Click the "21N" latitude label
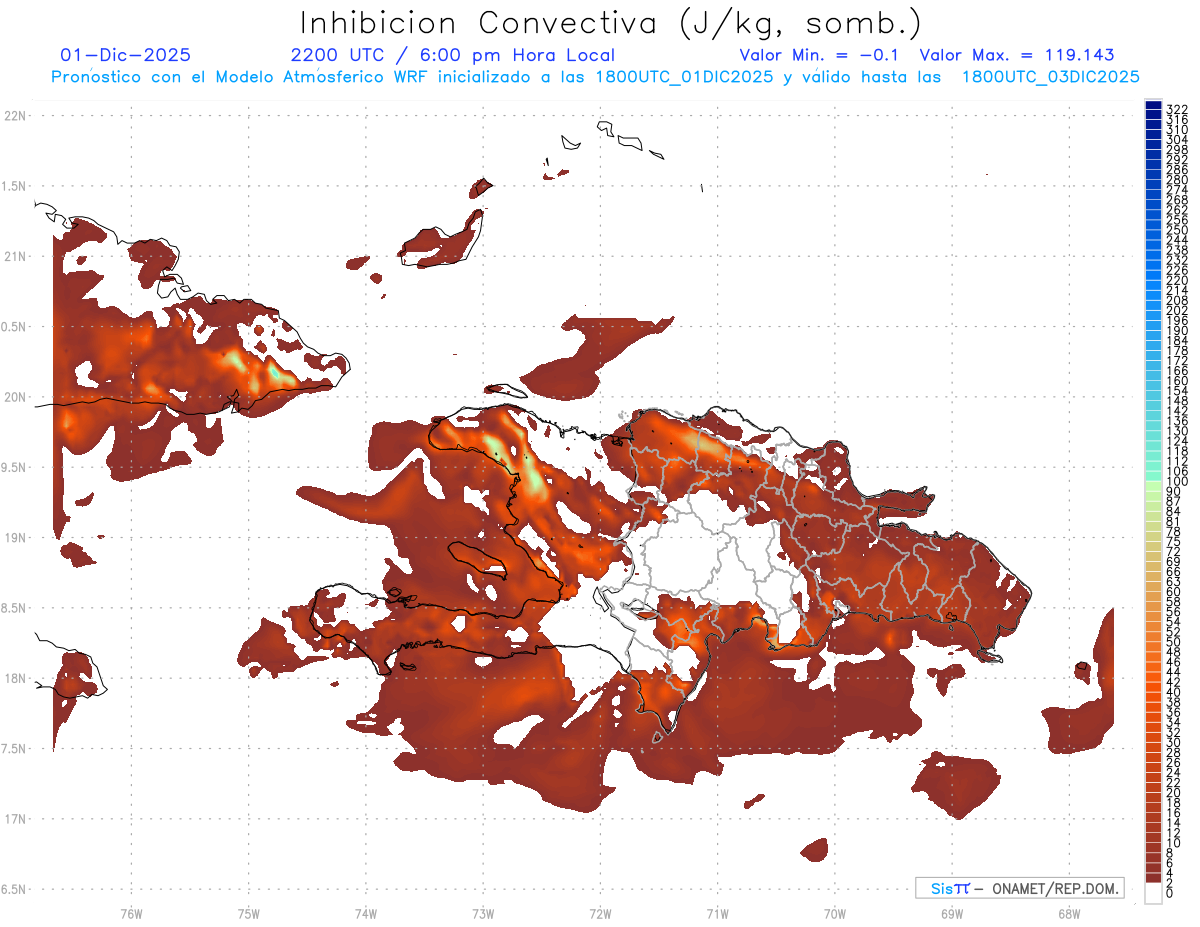 click(14, 256)
